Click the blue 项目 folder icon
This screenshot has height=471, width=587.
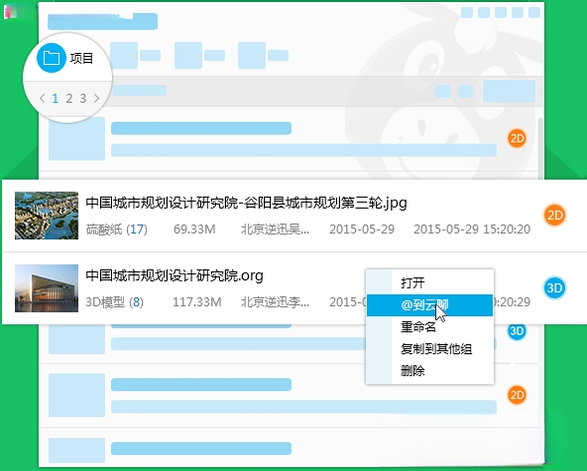[x=51, y=58]
